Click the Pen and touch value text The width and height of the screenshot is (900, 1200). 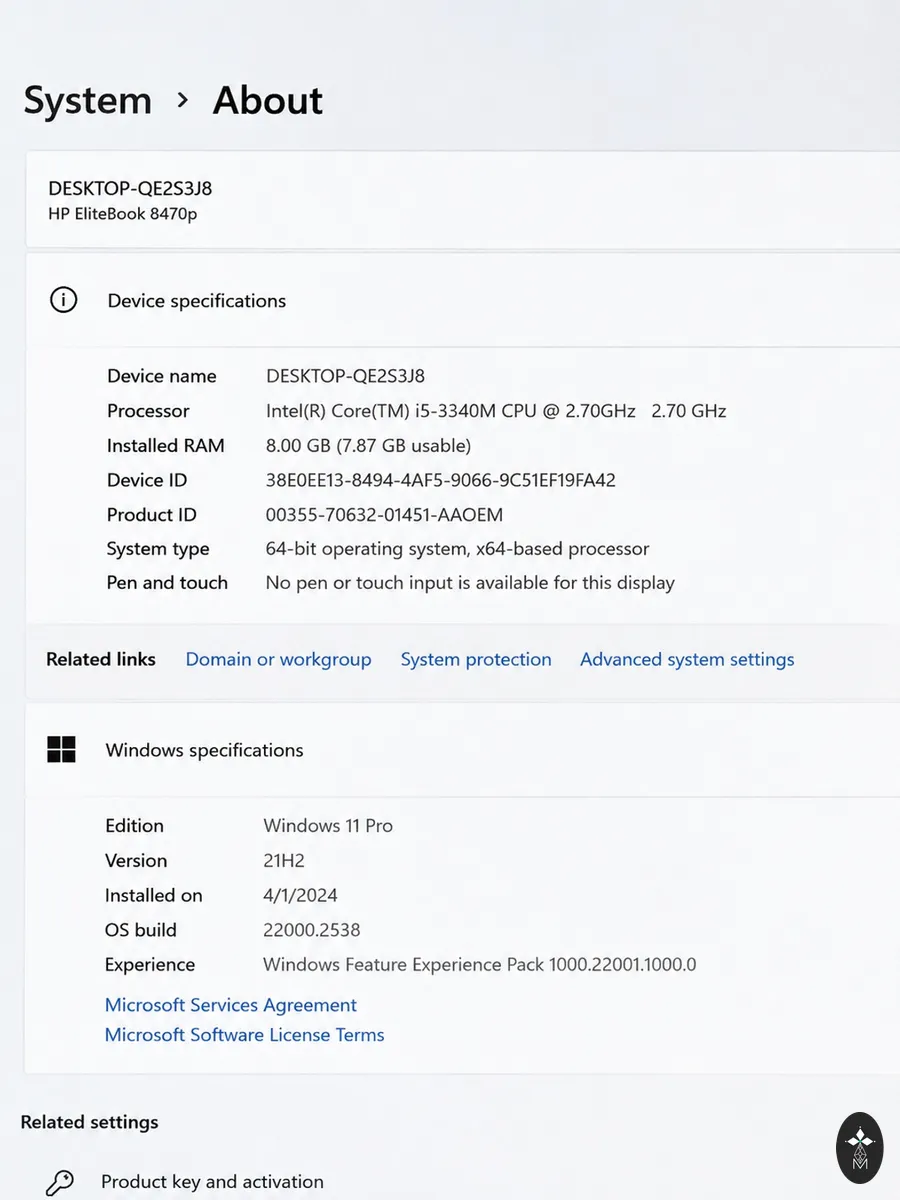[x=470, y=583]
